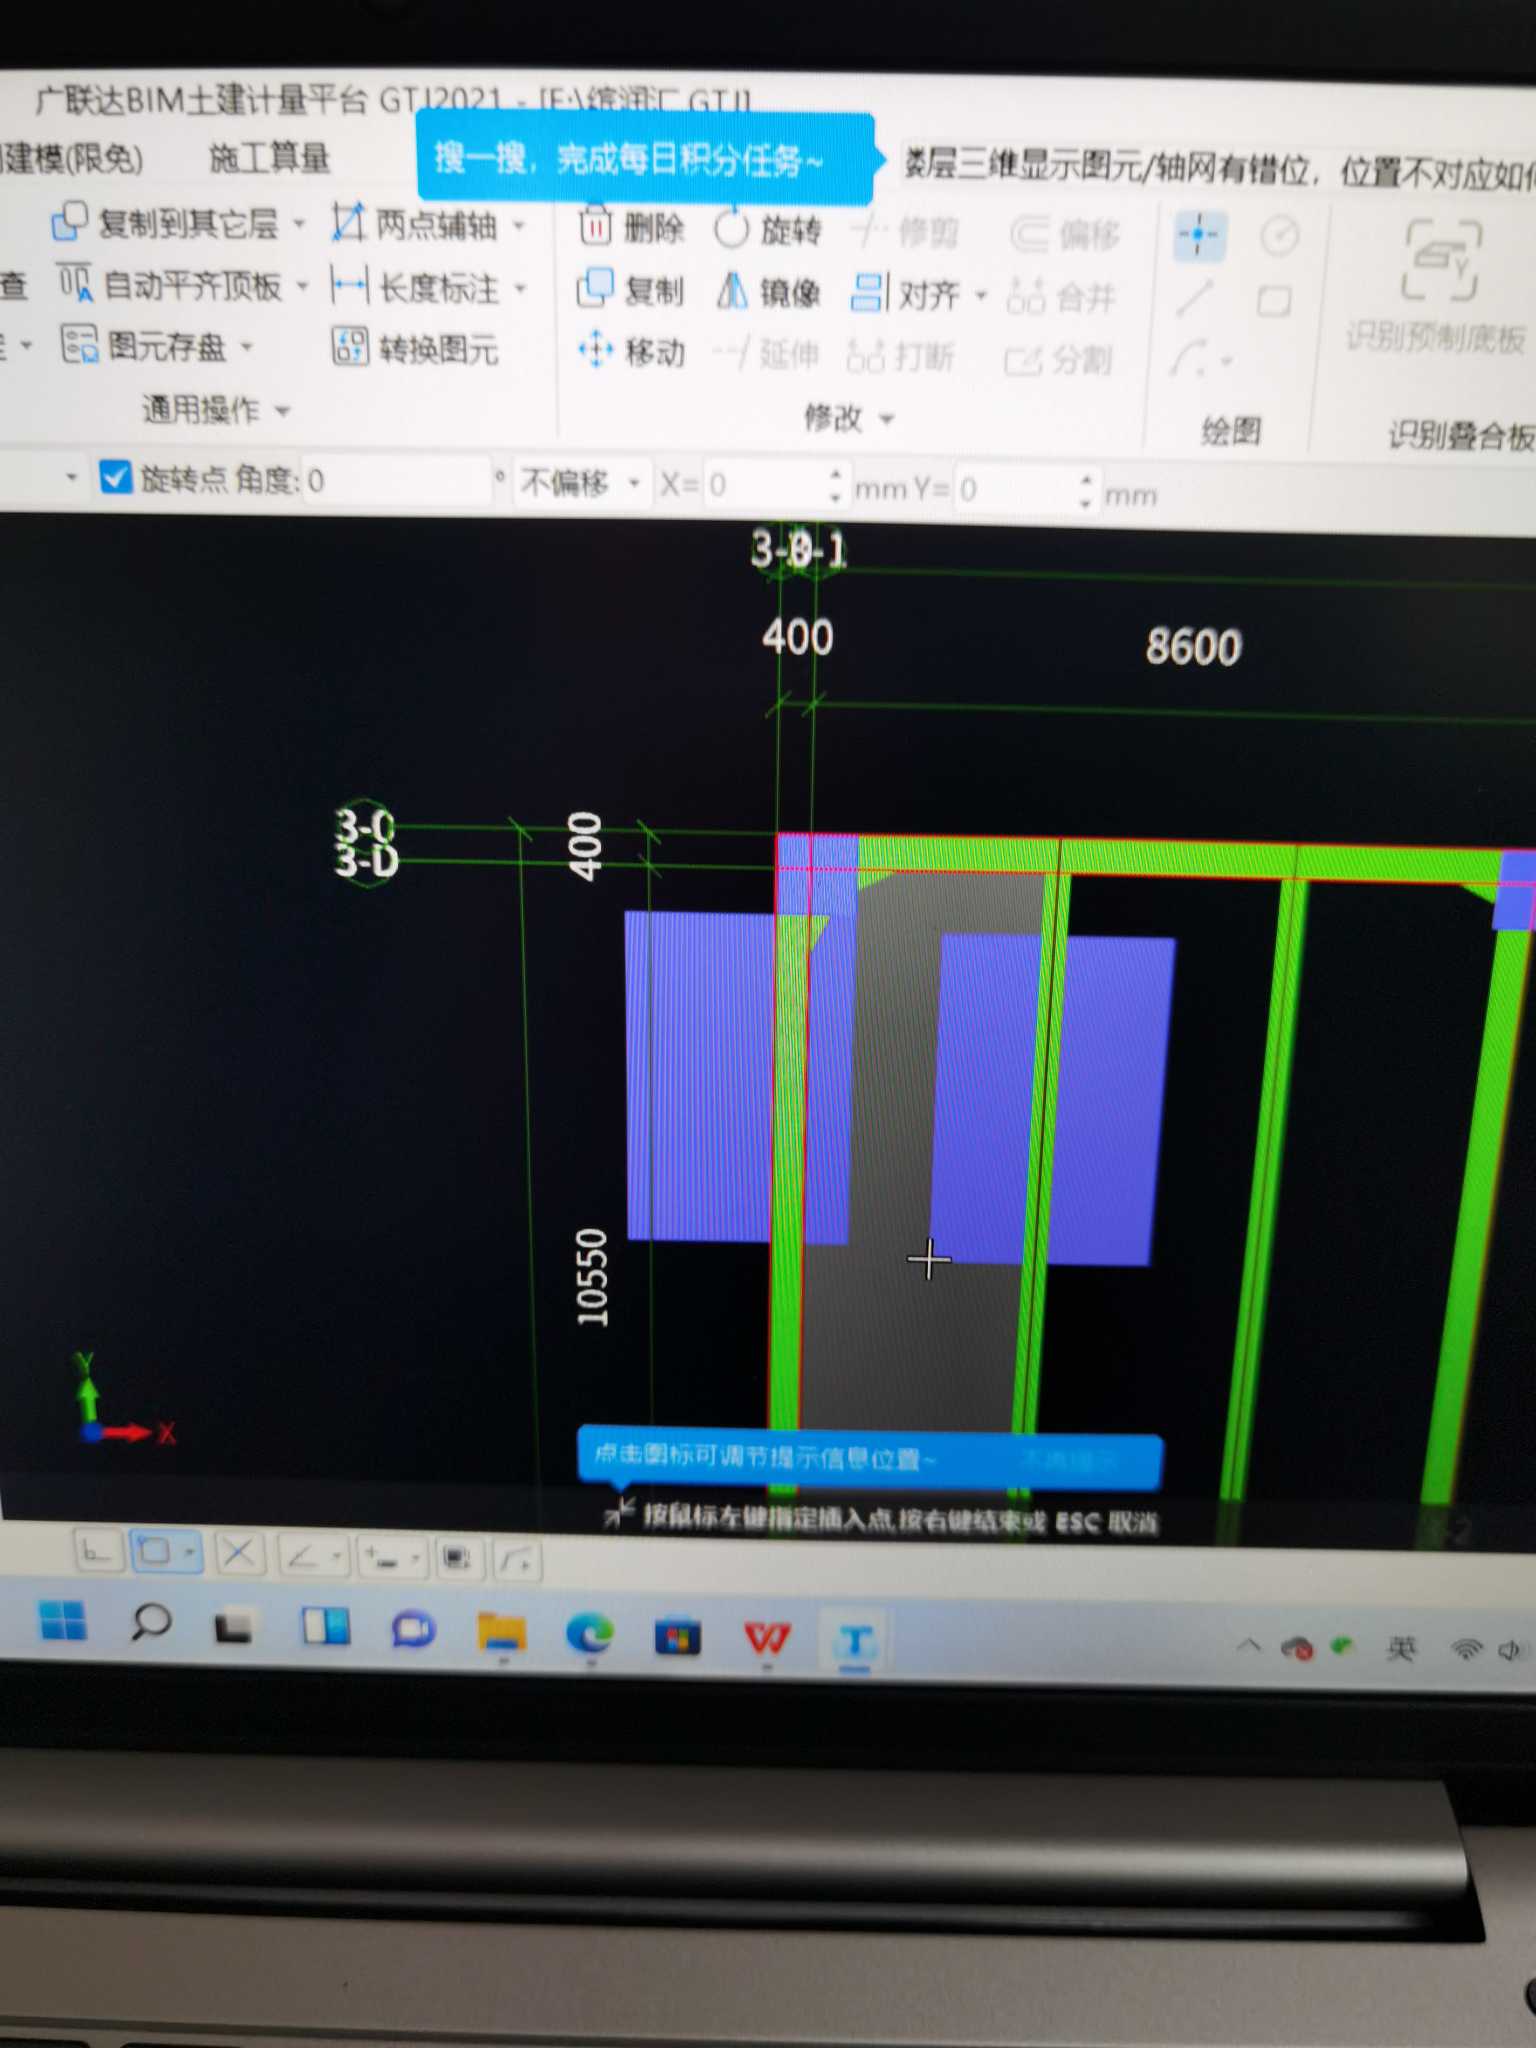Click the greyed 偏移 offset tool
This screenshot has width=1536, height=2048.
(x=1064, y=235)
